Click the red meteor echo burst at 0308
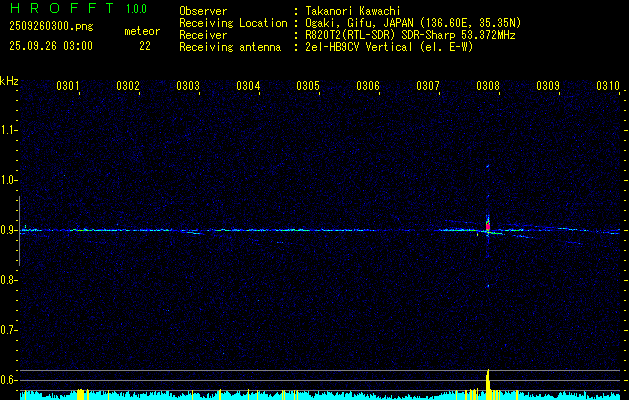 (x=488, y=226)
